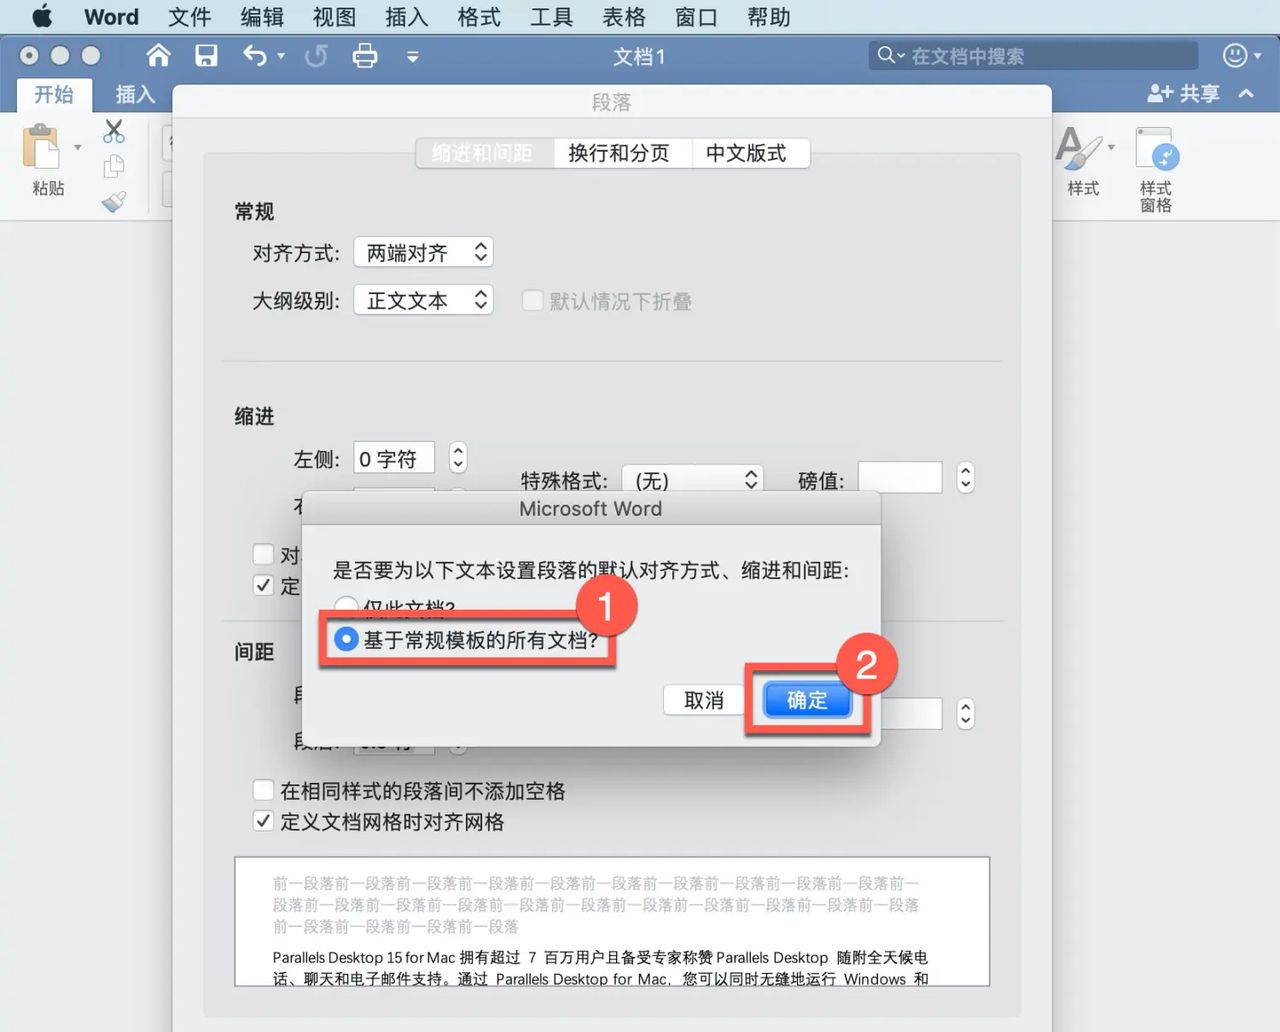Click the Save icon in the title bar

coord(206,56)
